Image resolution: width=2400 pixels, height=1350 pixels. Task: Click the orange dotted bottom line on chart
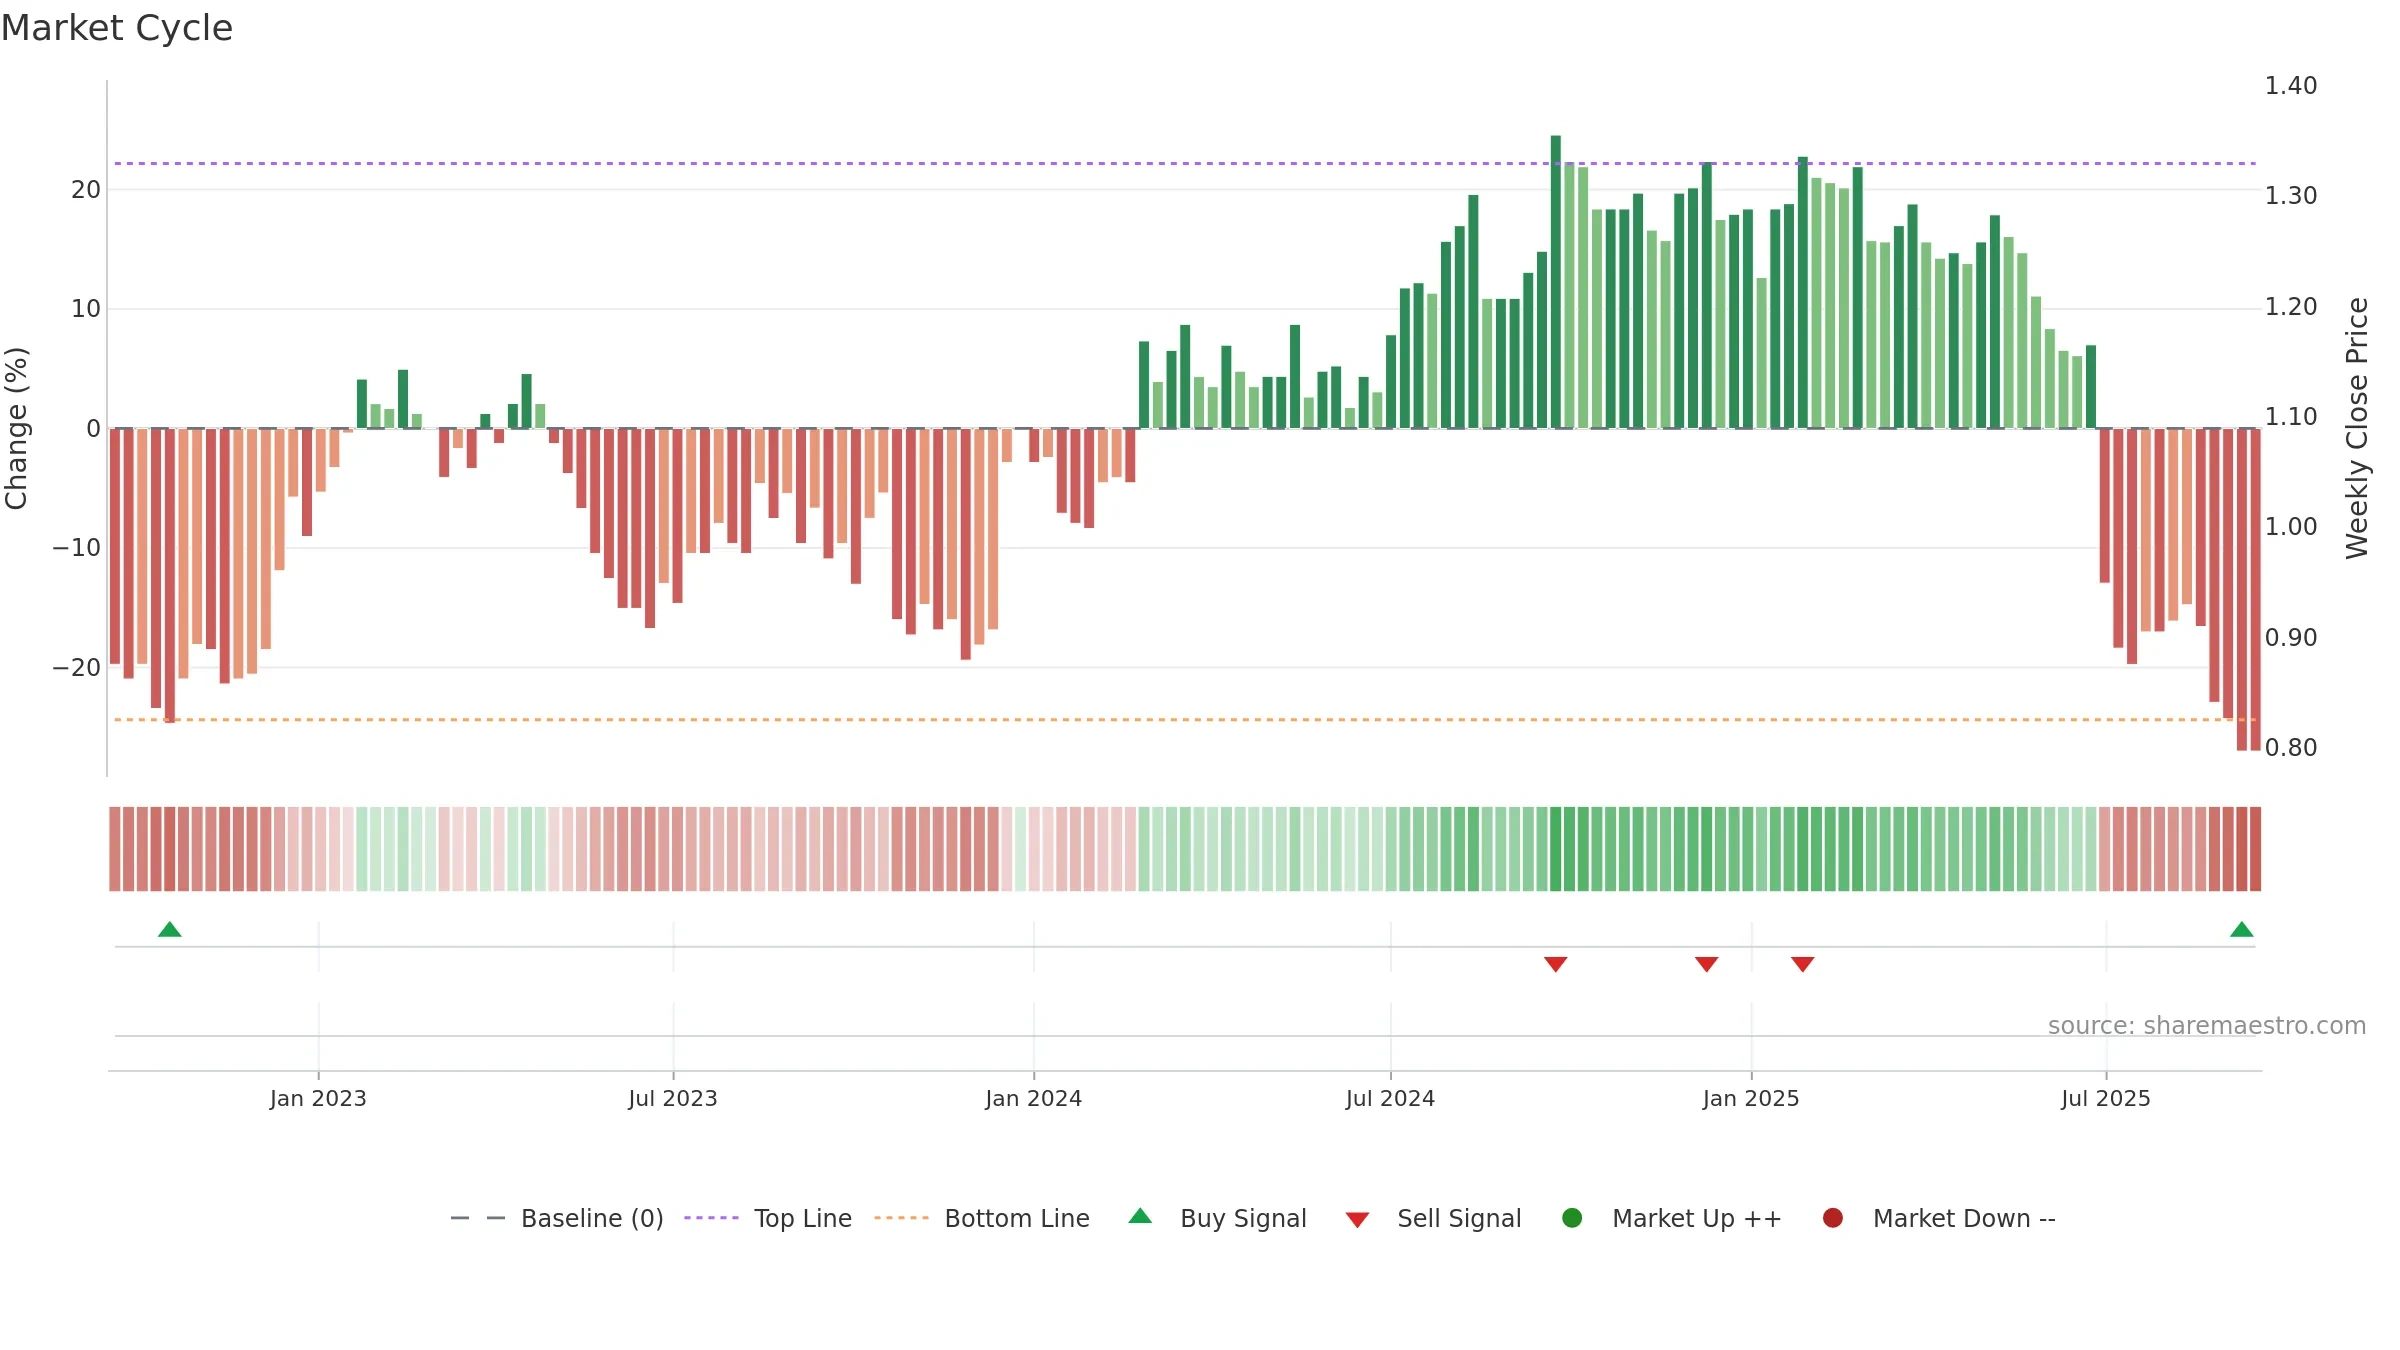[1185, 720]
